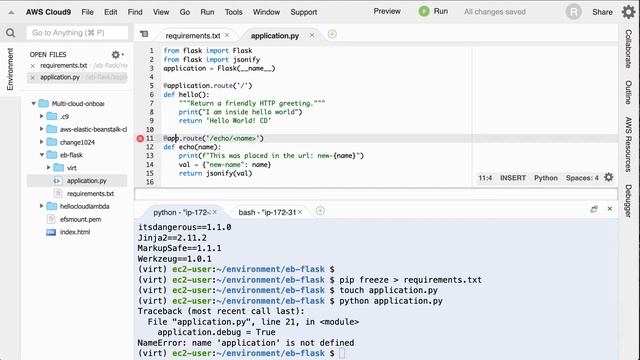Close the terminal pane with X

click(x=610, y=209)
